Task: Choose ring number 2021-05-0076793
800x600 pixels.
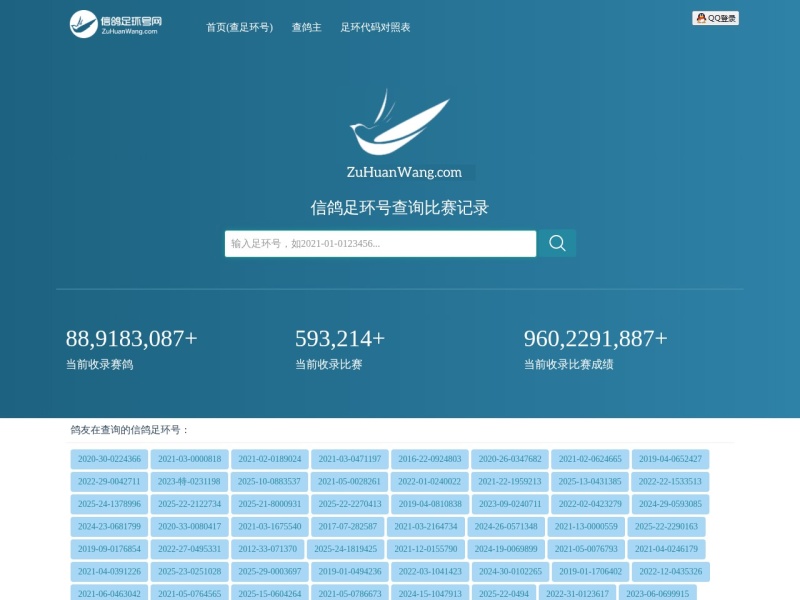Action: tap(586, 549)
